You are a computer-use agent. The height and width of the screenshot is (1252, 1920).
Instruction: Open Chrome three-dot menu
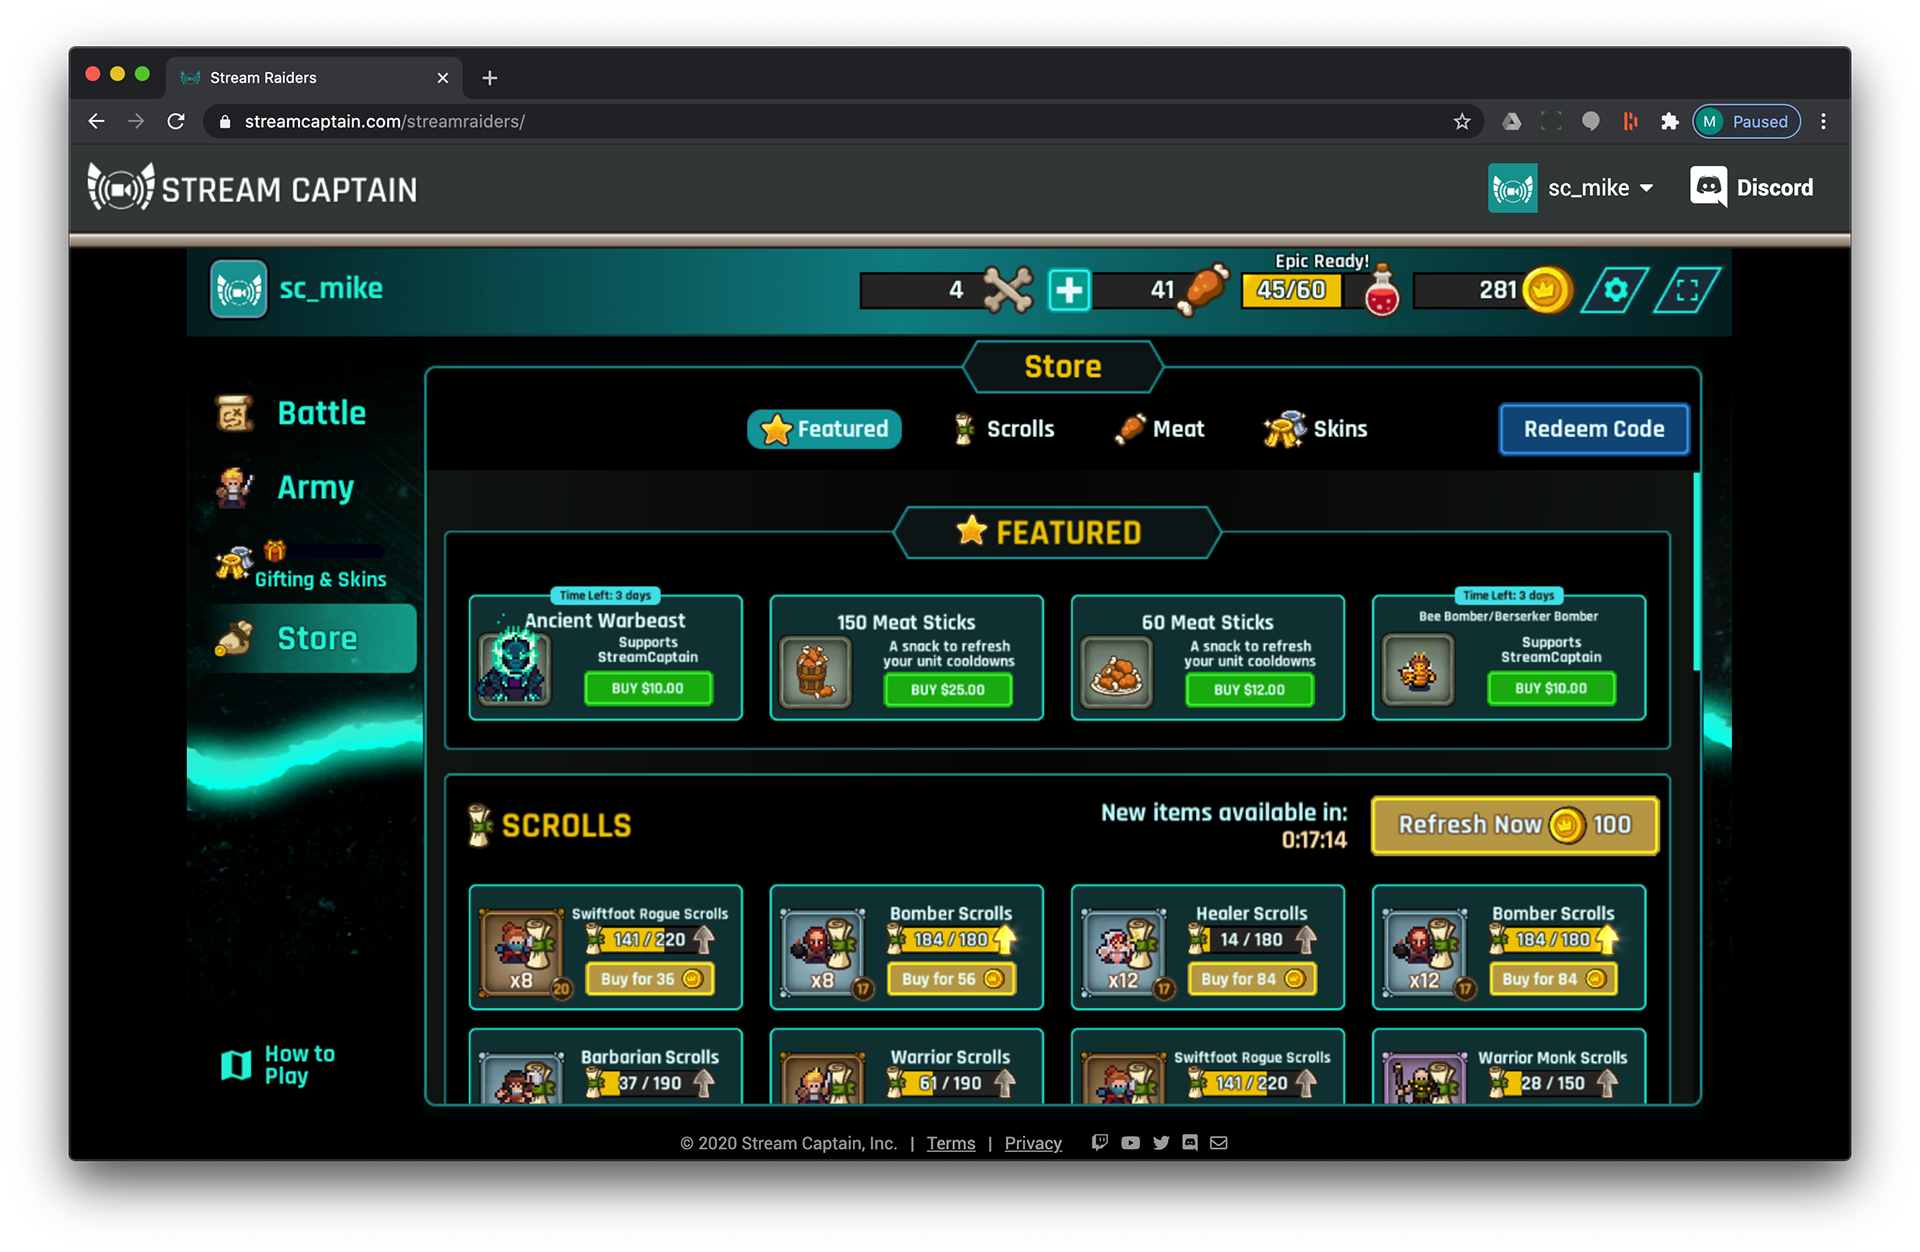(1823, 121)
